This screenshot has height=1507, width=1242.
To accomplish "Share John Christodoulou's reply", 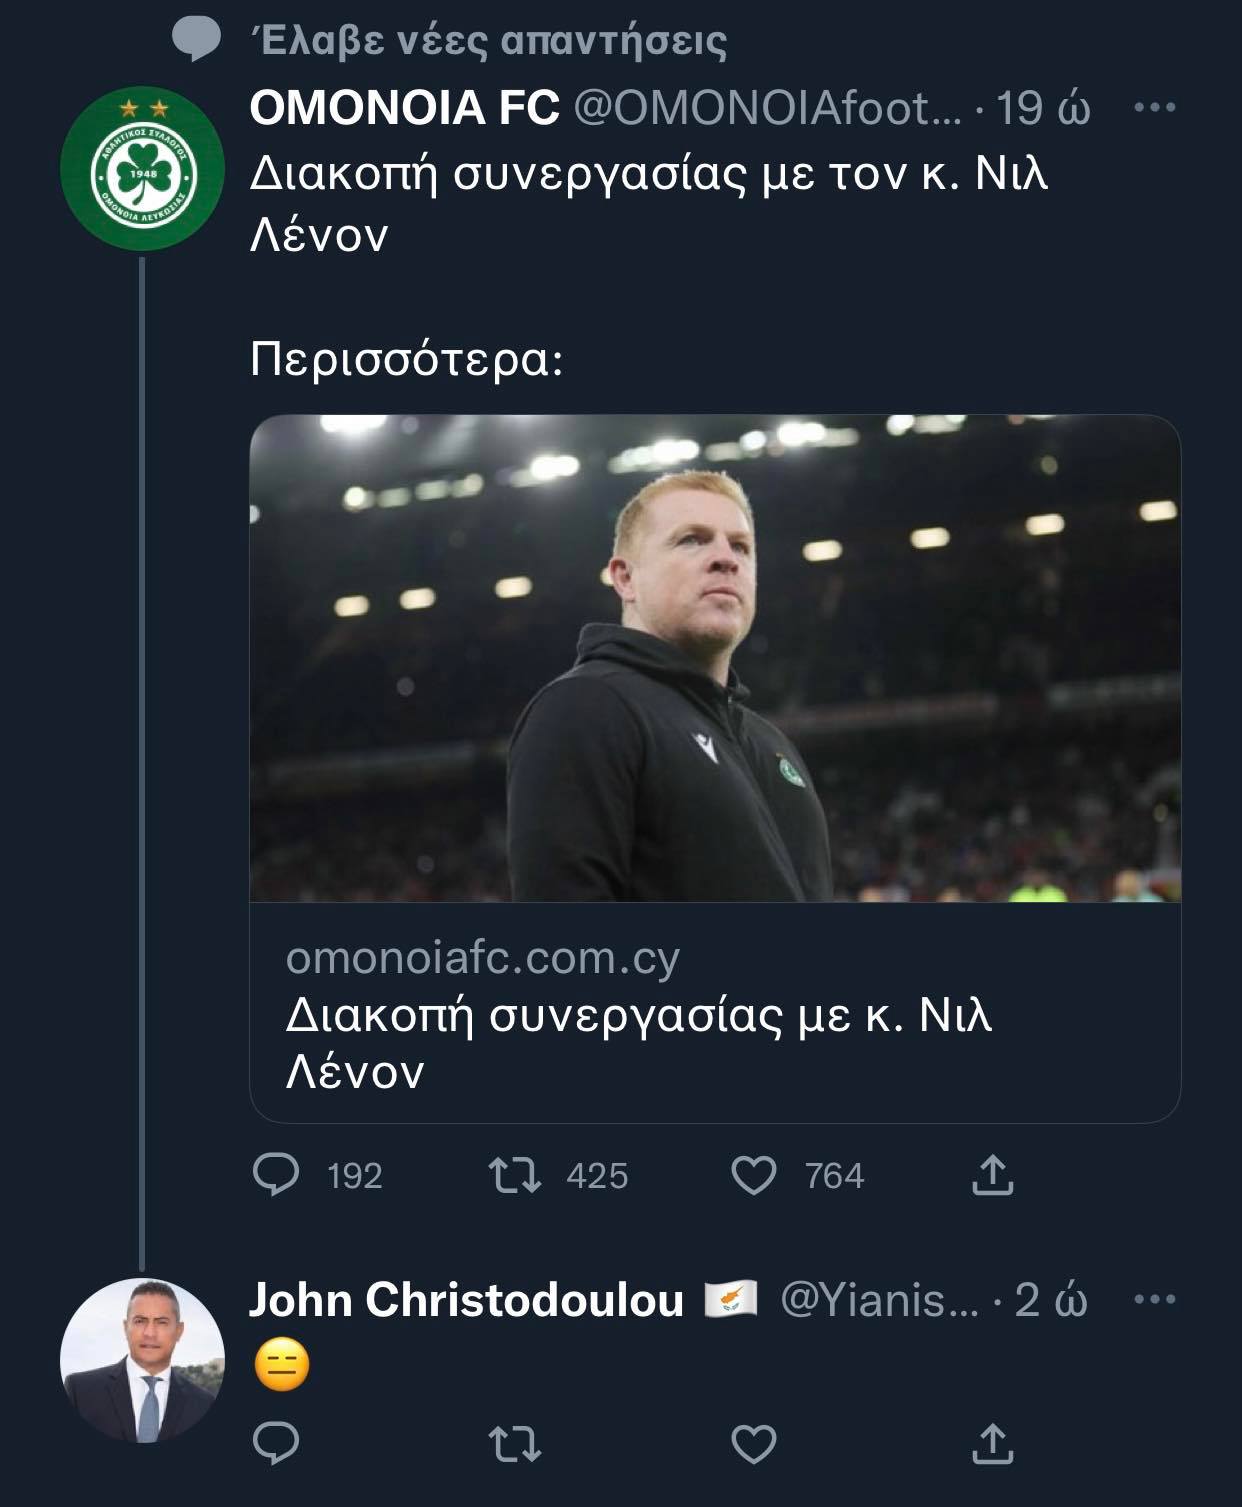I will (992, 1443).
